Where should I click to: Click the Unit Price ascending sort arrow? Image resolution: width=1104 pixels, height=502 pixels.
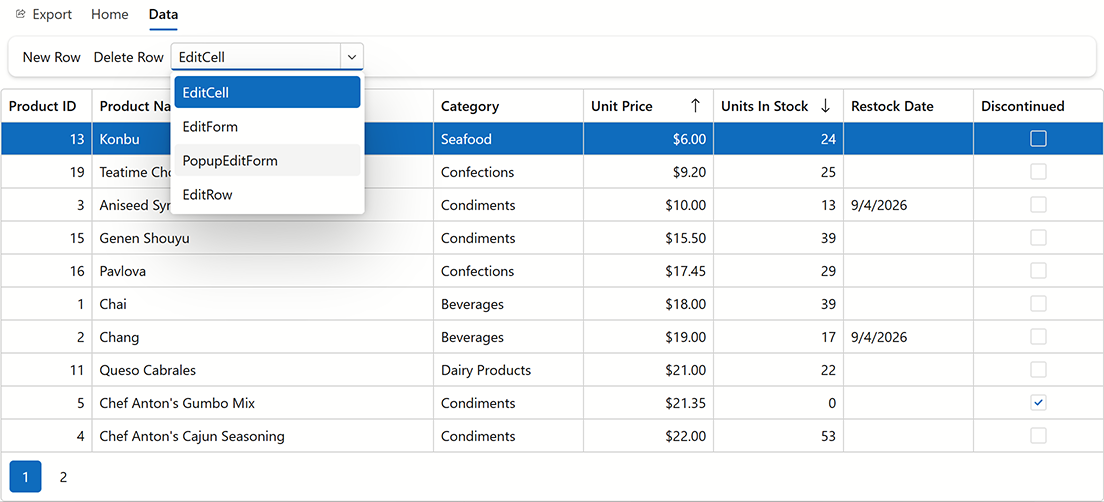695,106
